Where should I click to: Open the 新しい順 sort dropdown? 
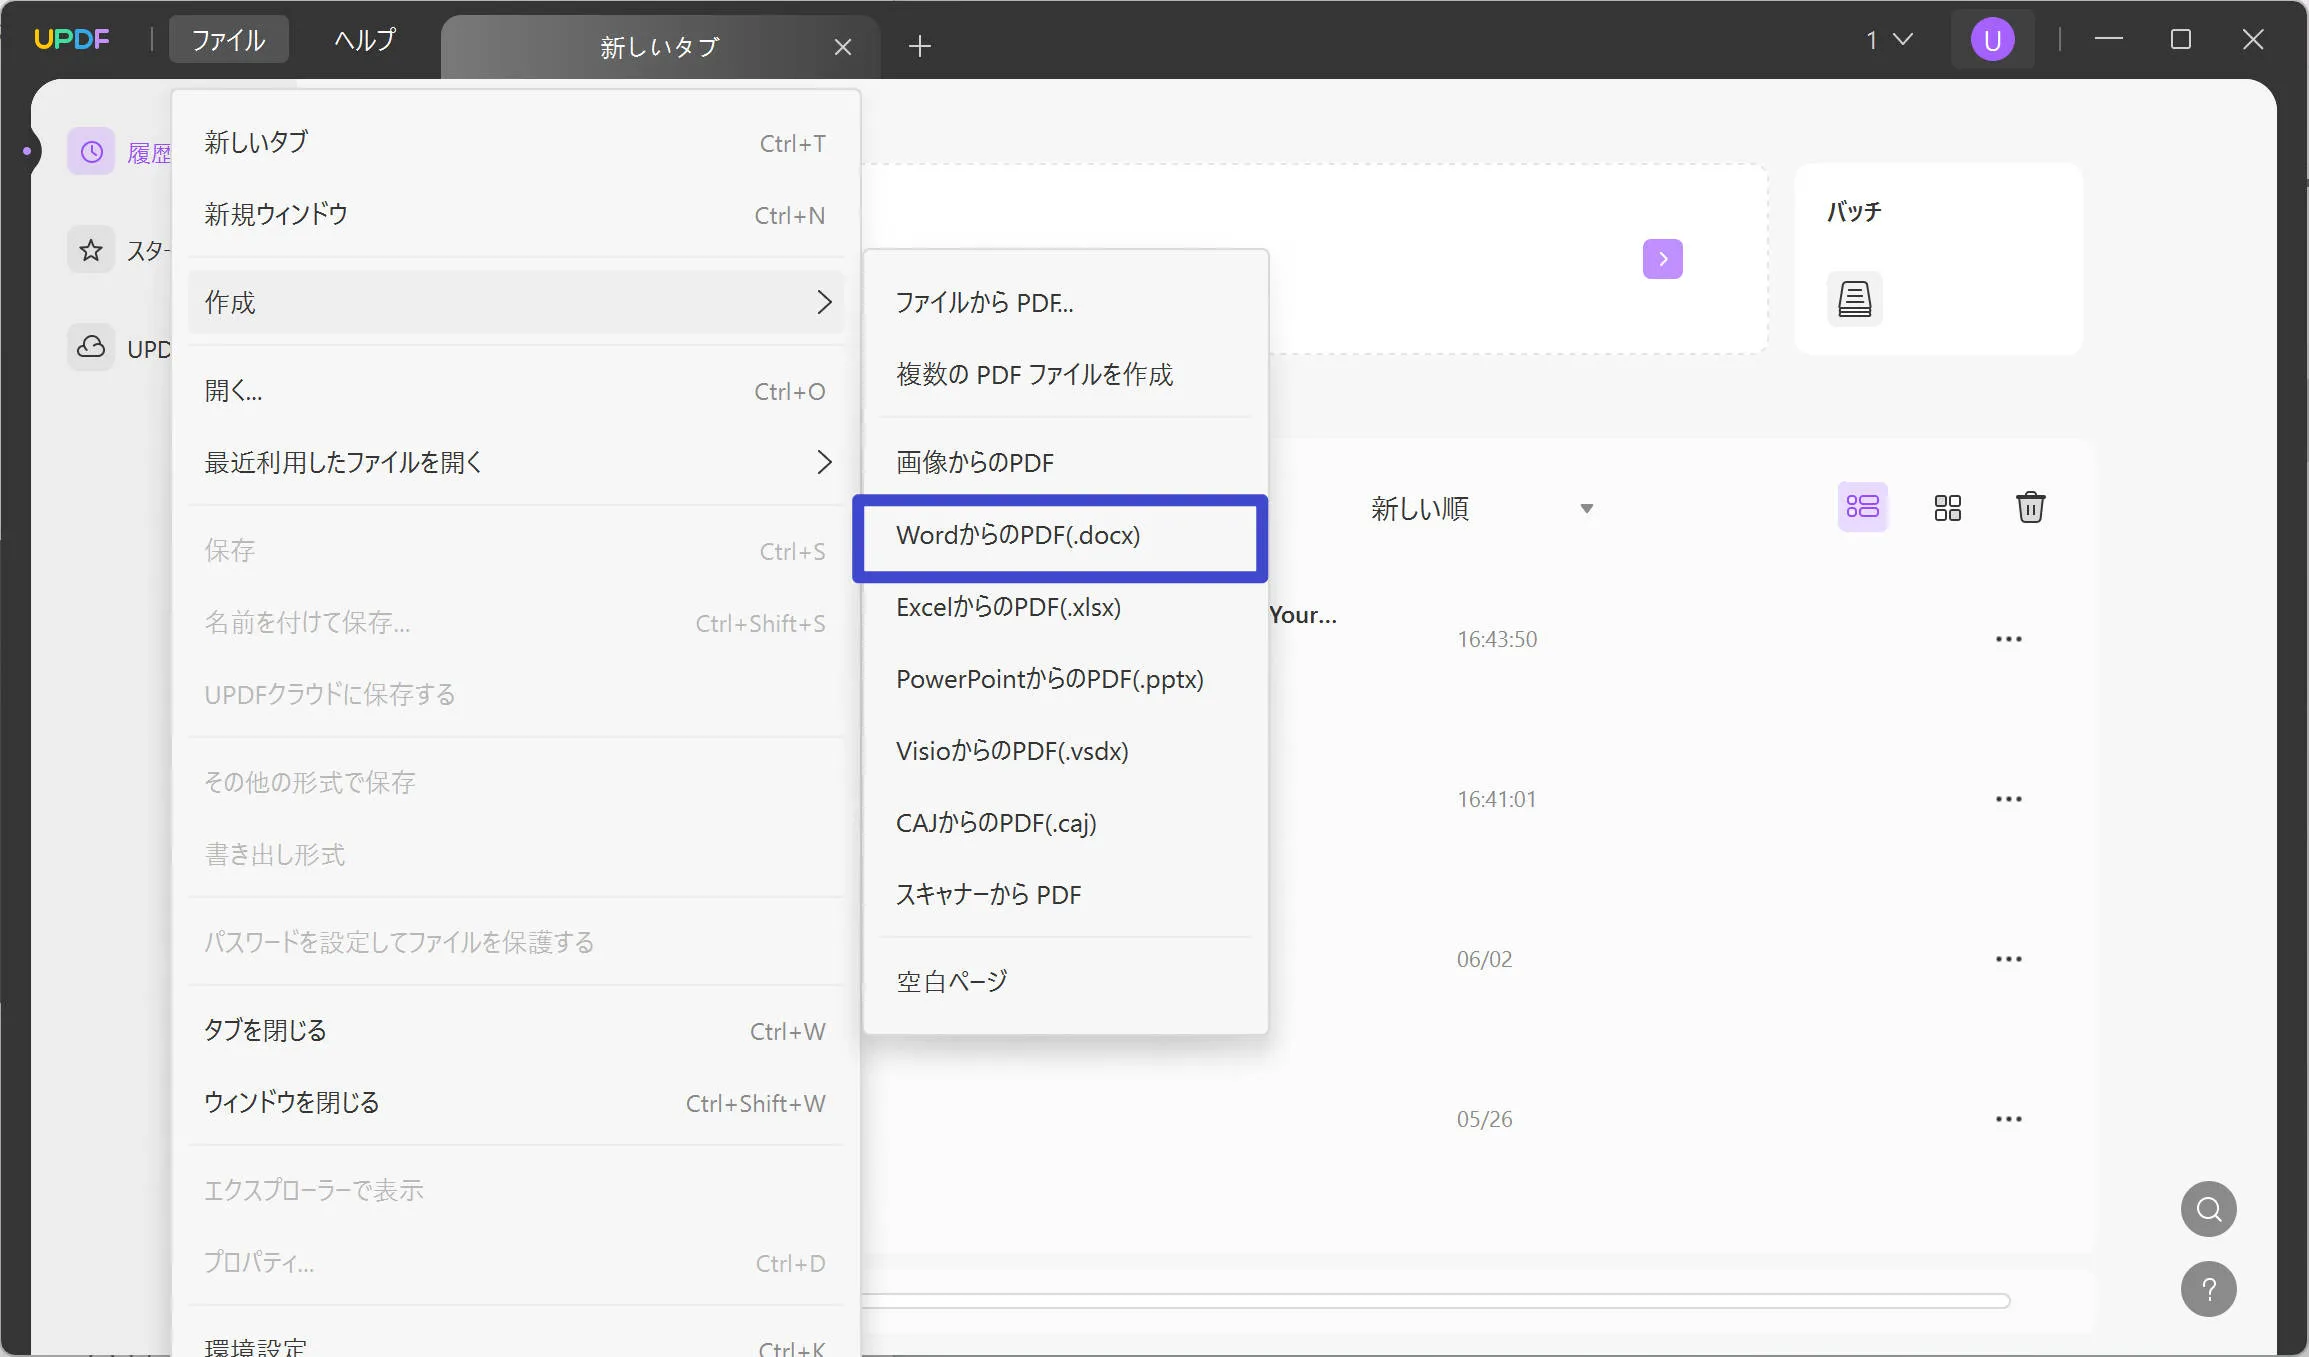pos(1481,508)
